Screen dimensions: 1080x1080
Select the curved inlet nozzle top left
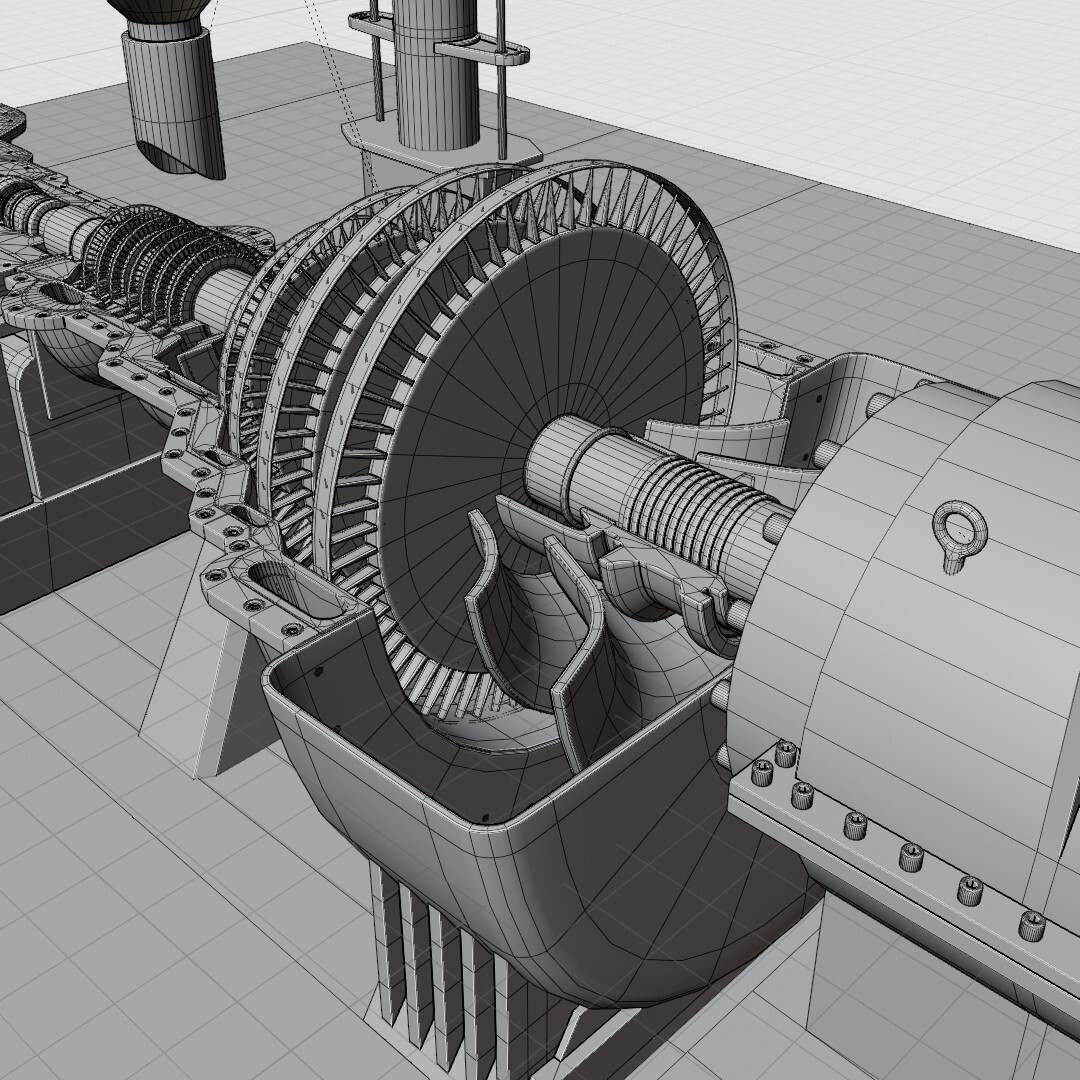165,90
